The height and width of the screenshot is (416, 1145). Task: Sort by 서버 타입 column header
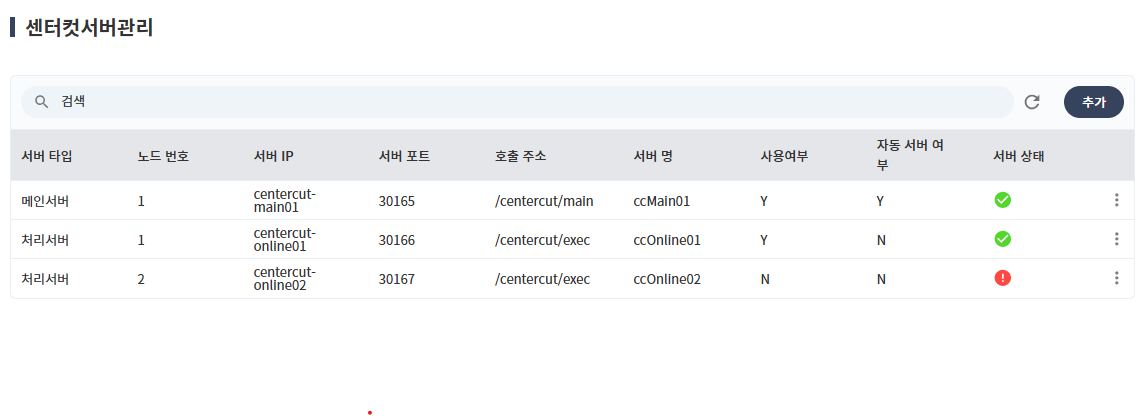[x=47, y=156]
